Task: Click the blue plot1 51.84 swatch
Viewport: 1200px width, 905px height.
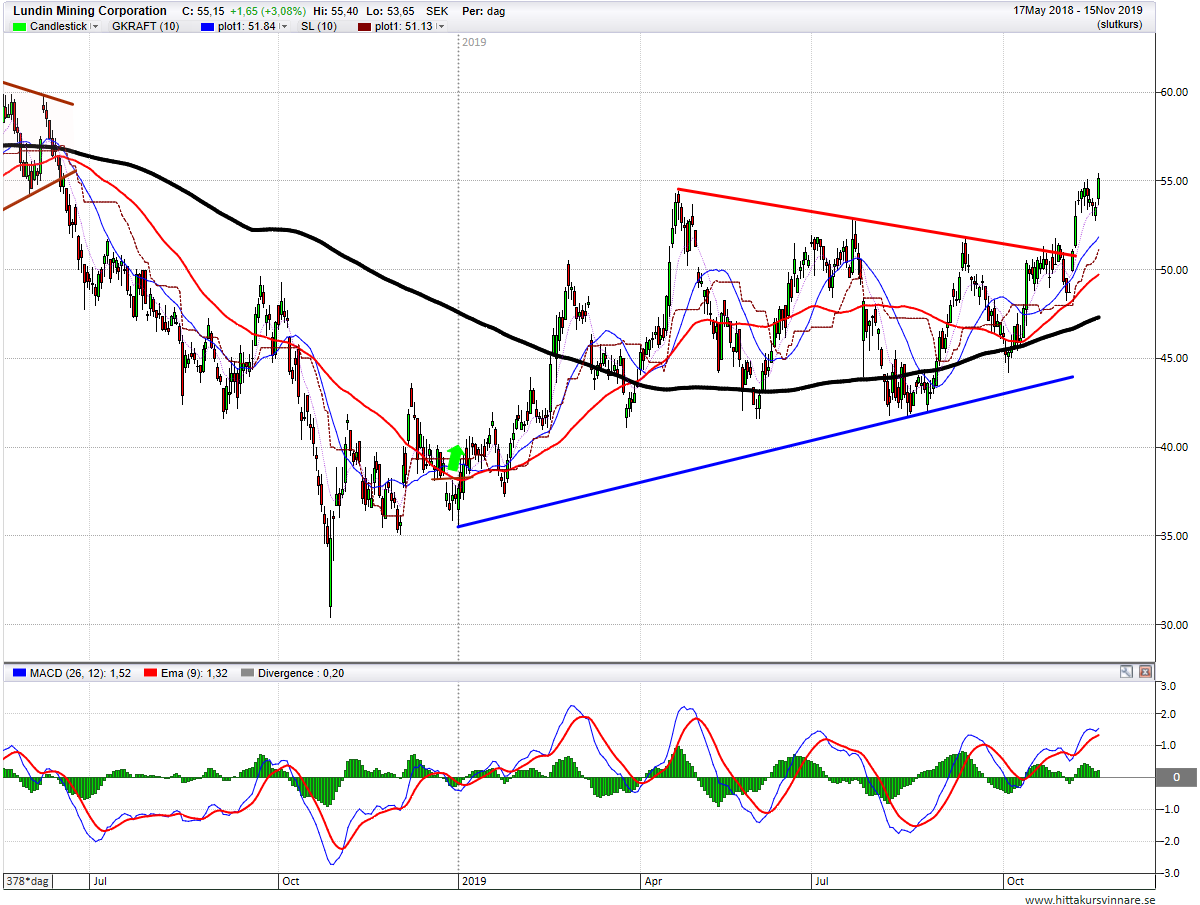Action: coord(206,26)
